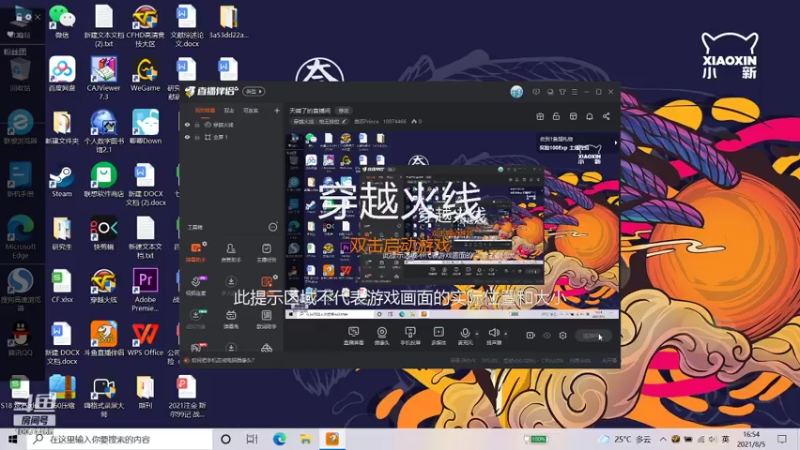Add live screen capture source
Viewport: 800px width, 450px height.
[x=353, y=336]
